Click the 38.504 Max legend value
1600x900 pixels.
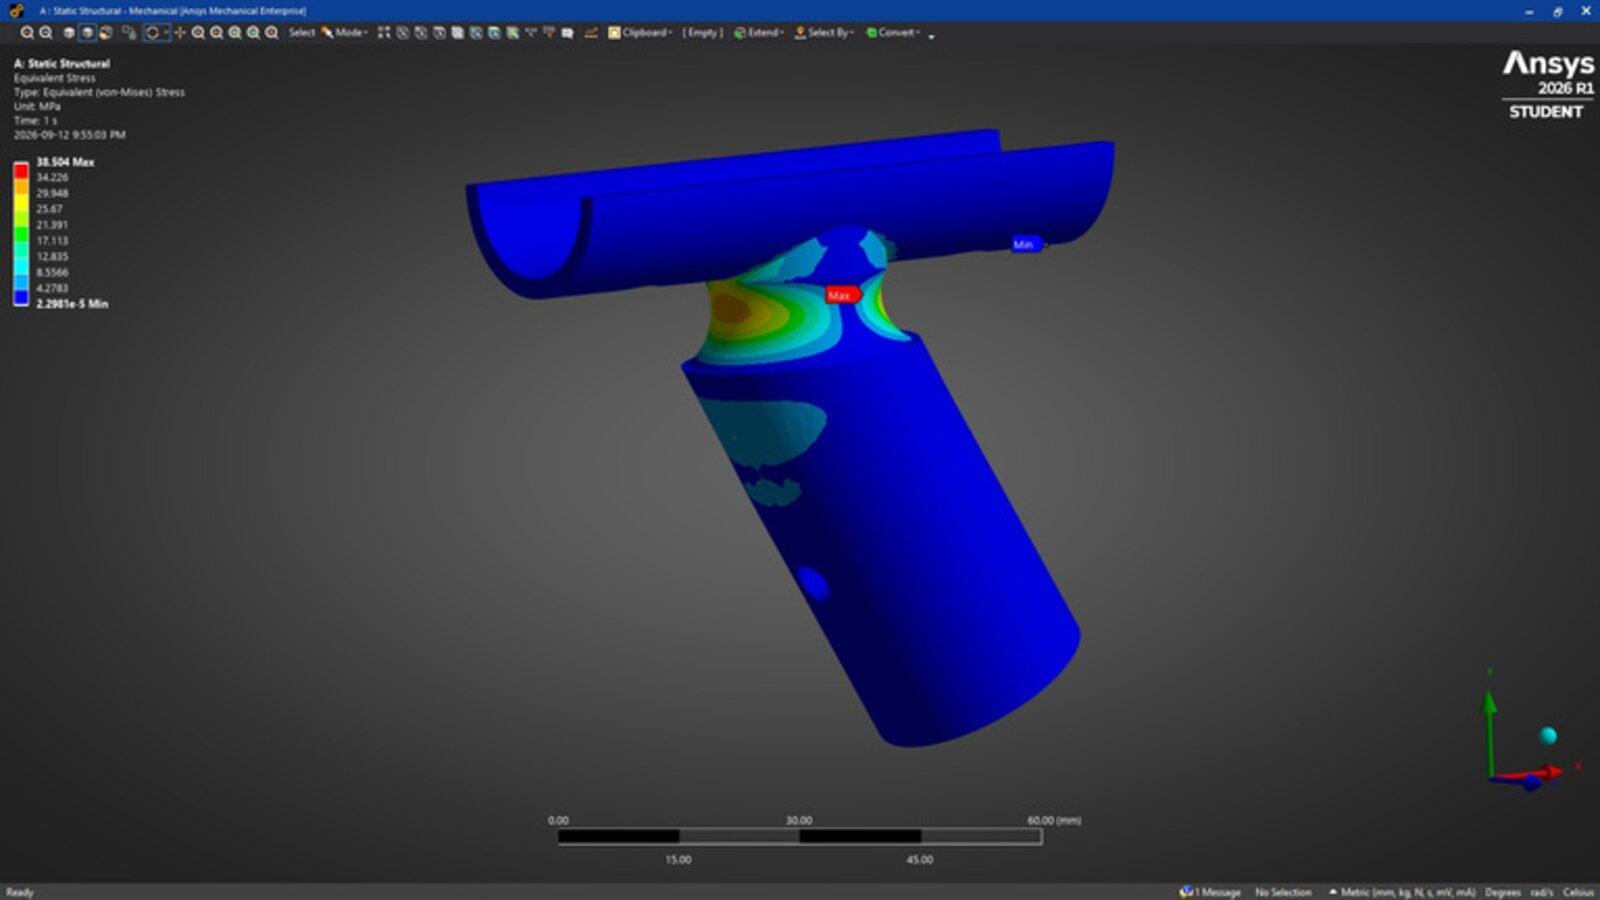click(65, 162)
